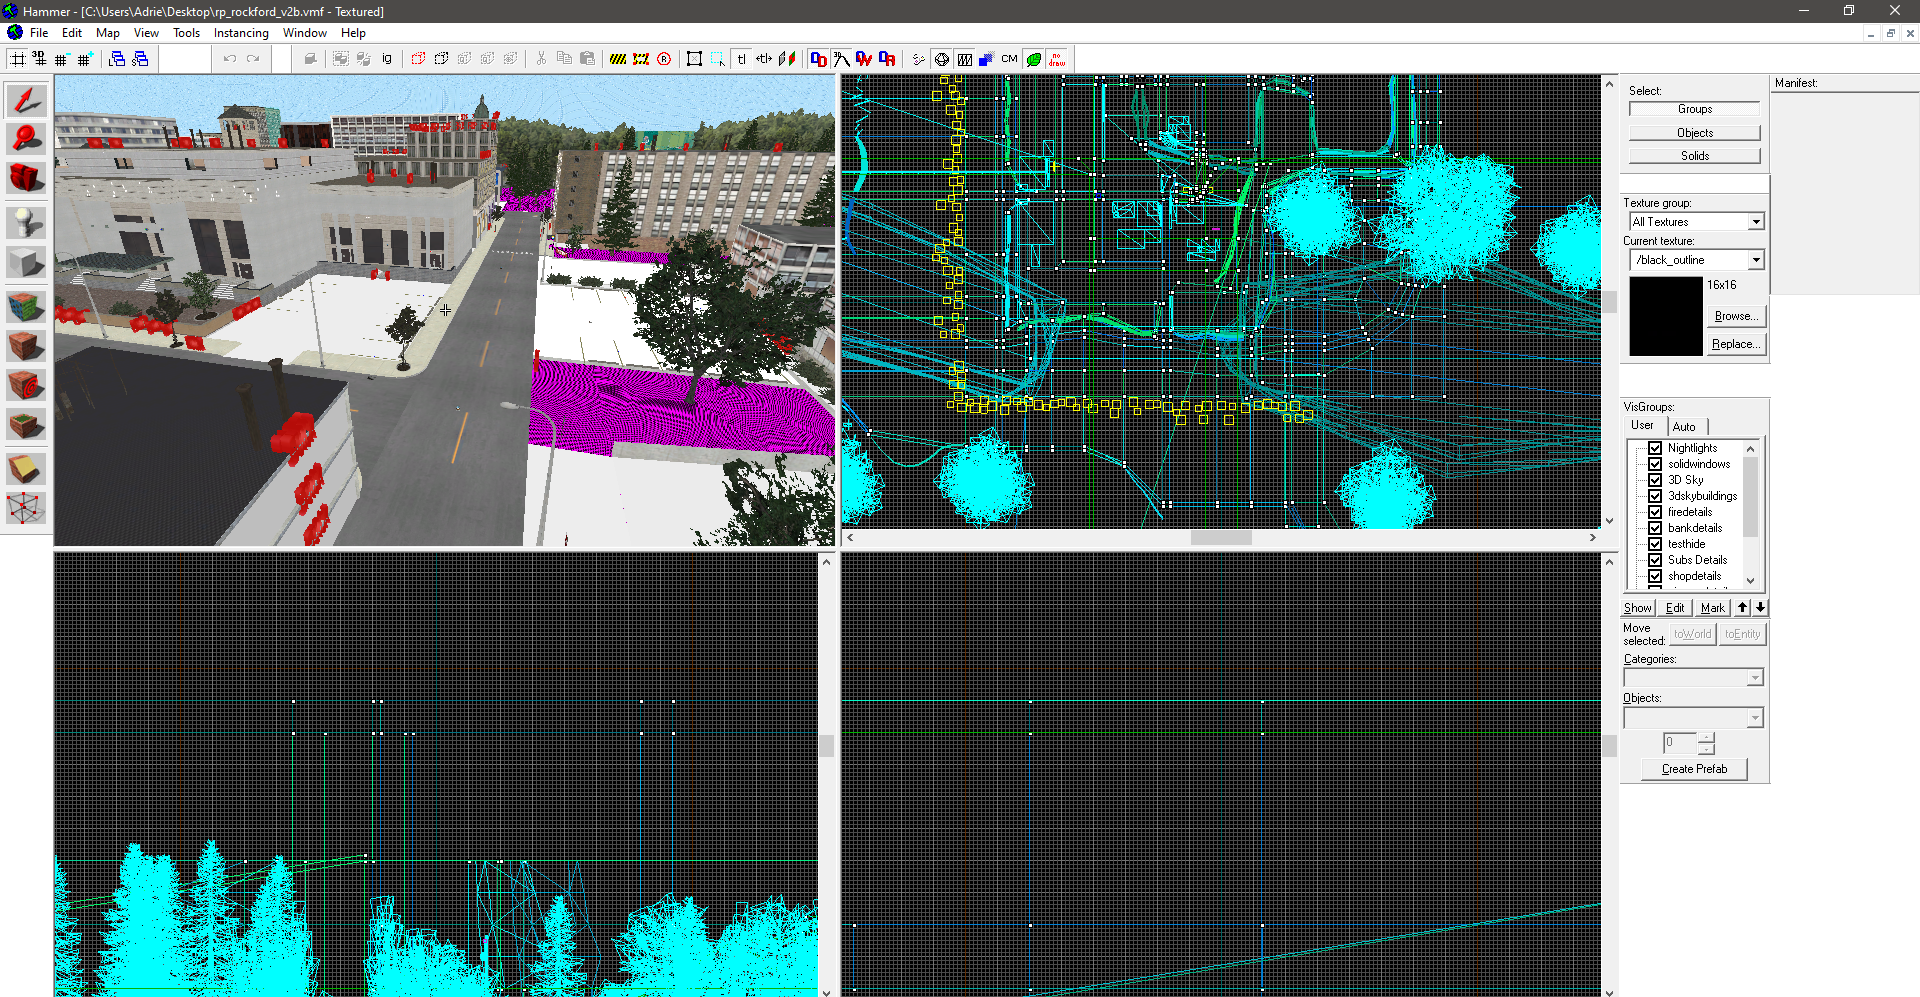Click VisGroups list scroll-down arrow

1750,580
